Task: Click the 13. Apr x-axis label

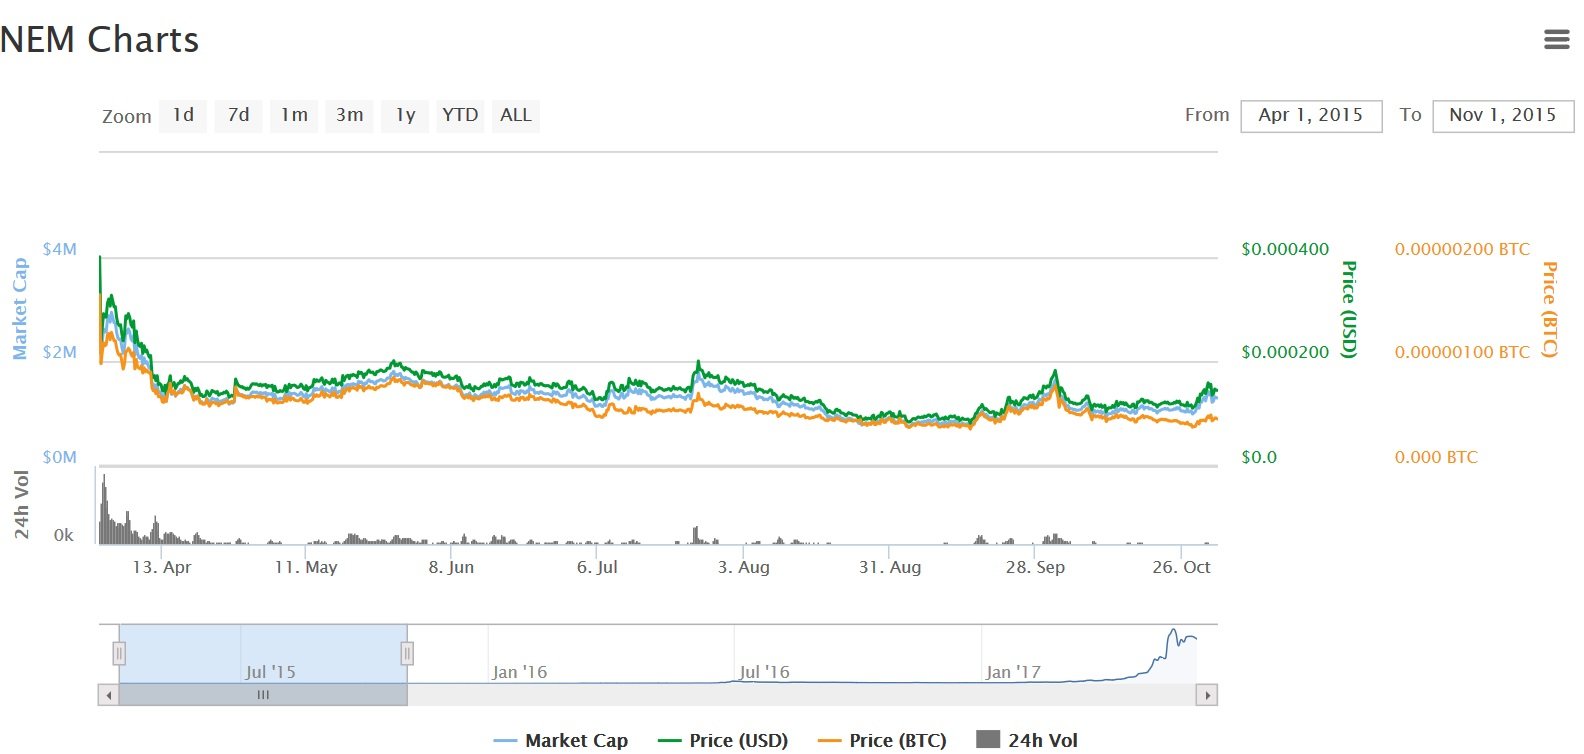Action: [162, 567]
